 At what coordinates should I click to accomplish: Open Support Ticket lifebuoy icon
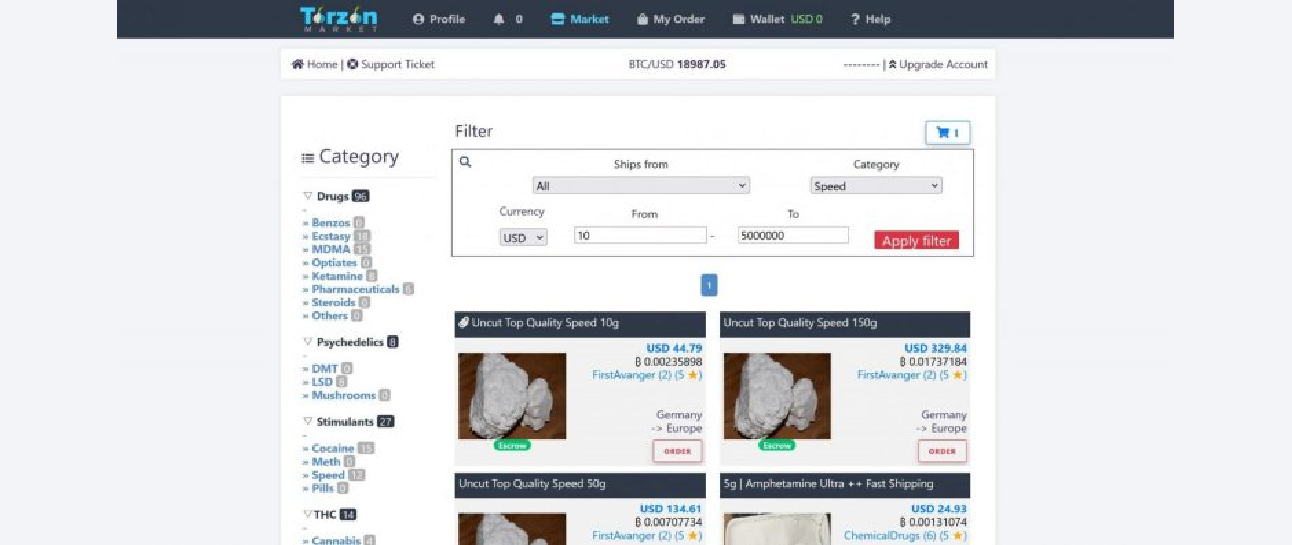coord(353,64)
